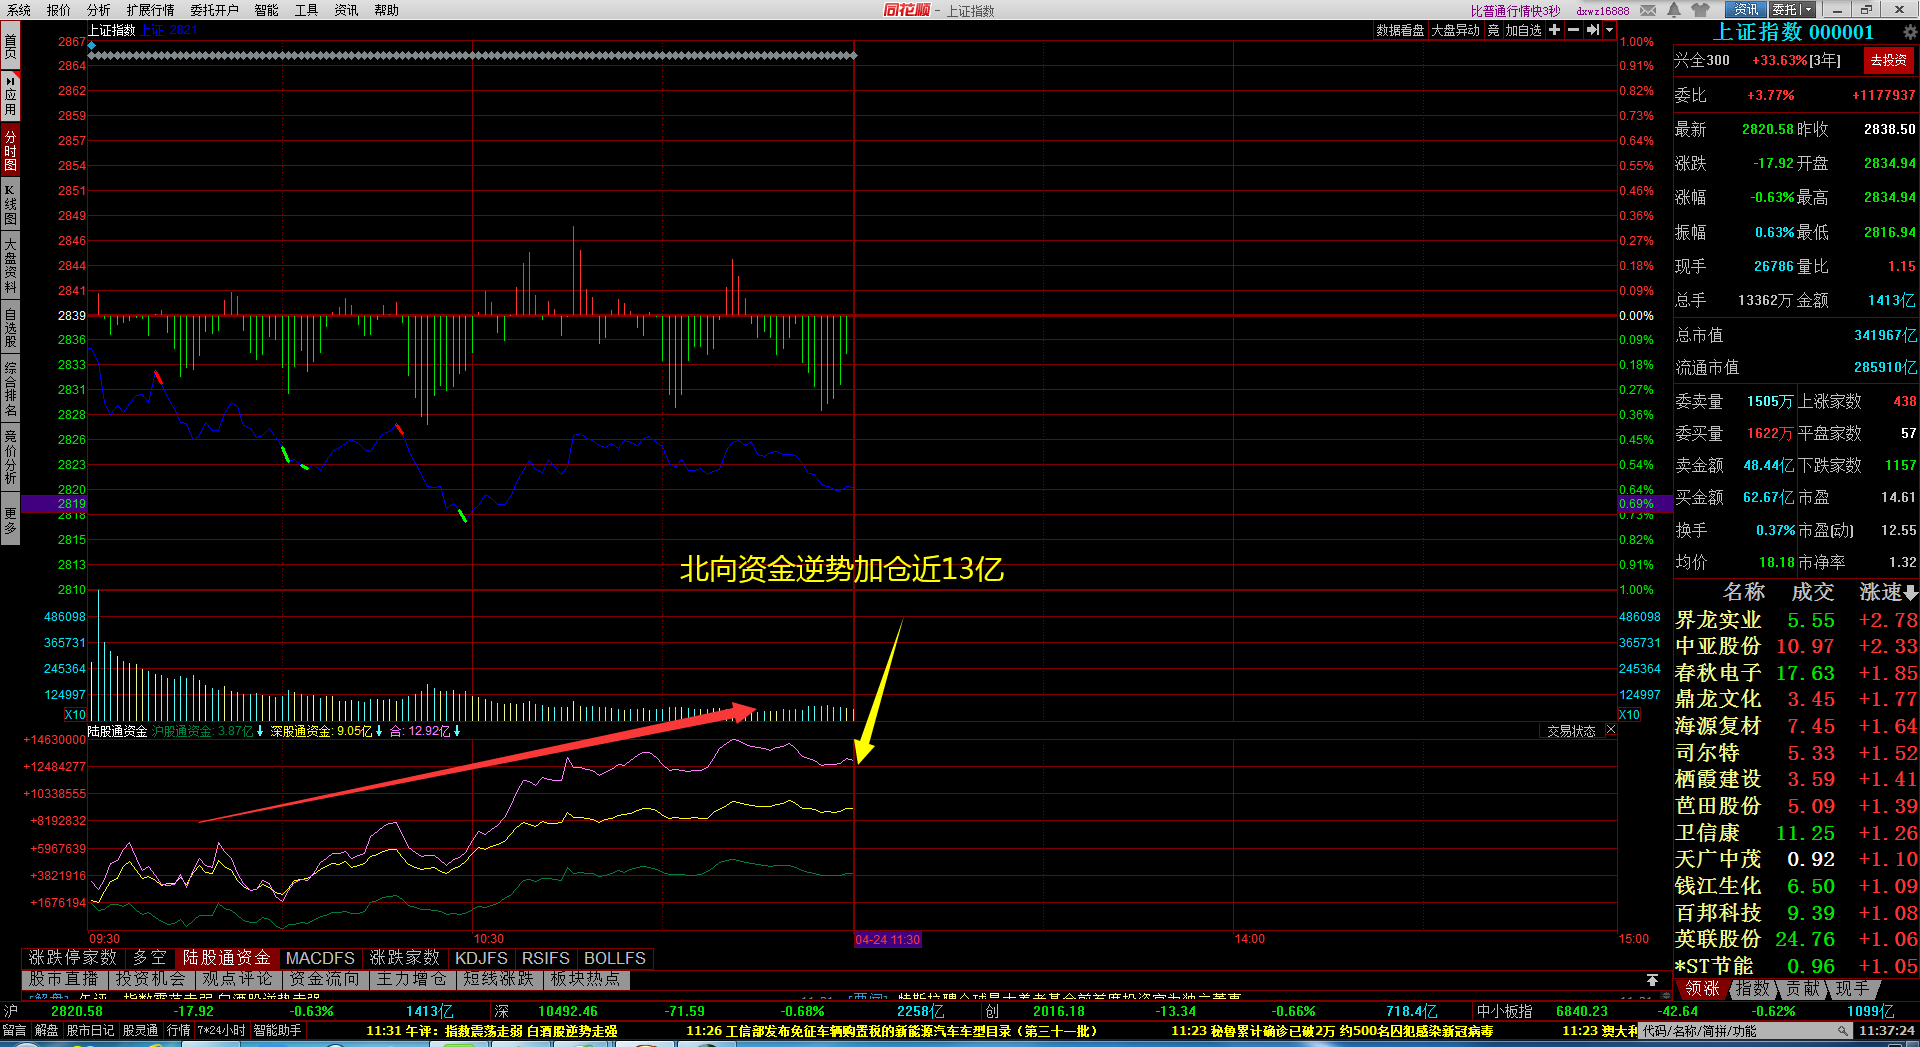Open the gear settings beside 上证指数 000001
1920x1047 pixels.
tap(1909, 32)
